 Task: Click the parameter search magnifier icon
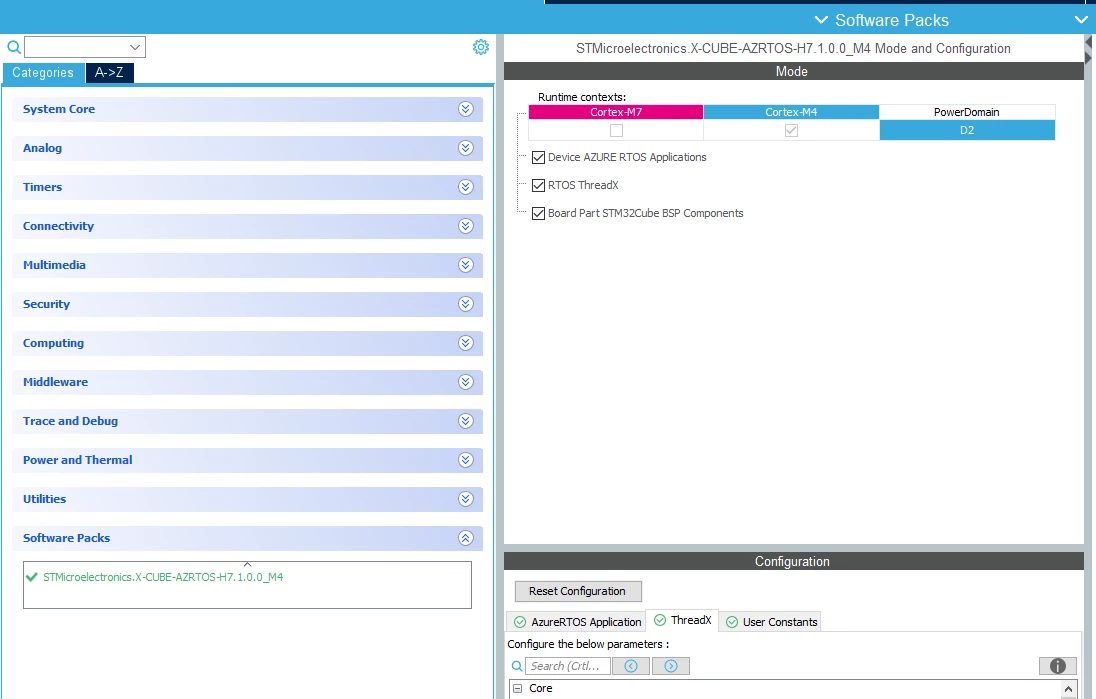coord(517,666)
